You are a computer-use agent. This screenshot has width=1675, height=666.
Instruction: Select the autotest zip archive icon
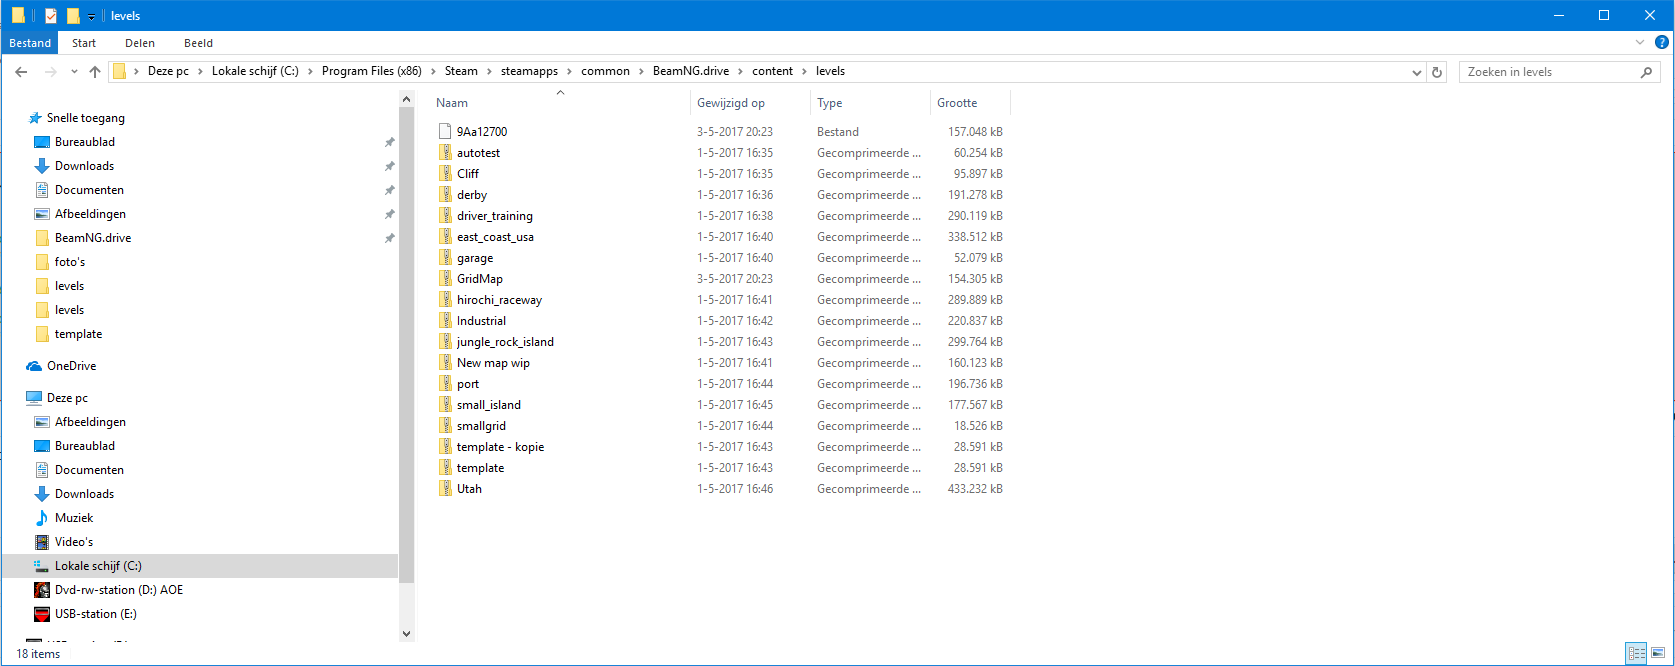[x=446, y=152]
